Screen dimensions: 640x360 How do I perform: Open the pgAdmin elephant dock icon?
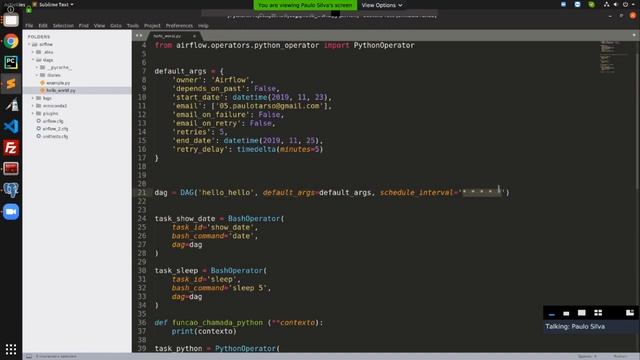click(x=11, y=190)
